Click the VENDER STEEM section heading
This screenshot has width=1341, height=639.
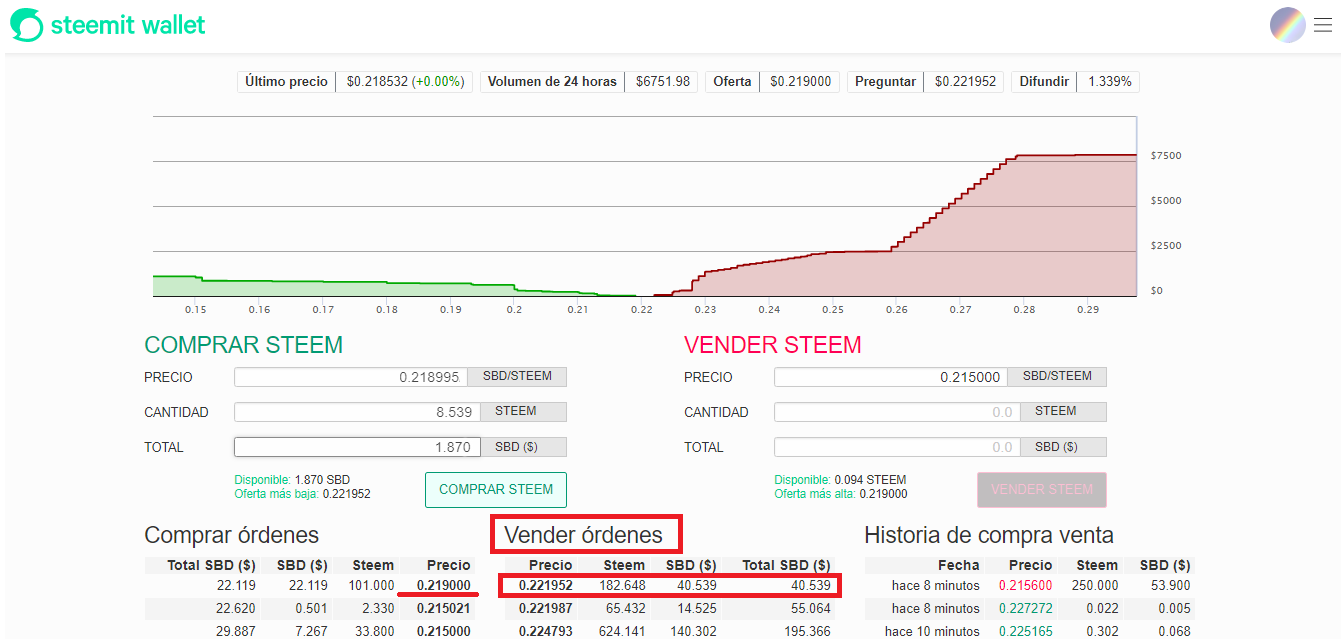772,345
